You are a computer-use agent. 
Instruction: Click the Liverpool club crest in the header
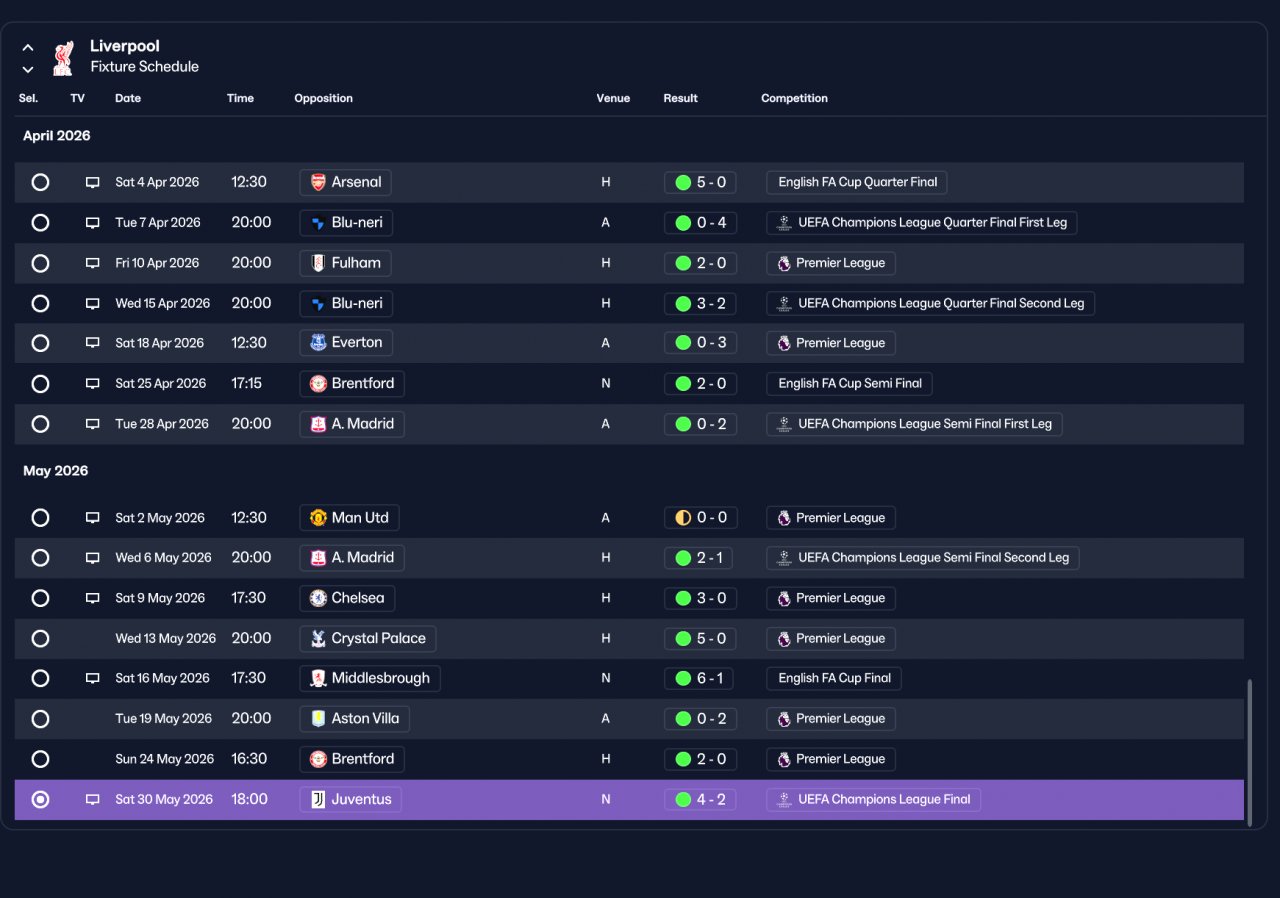click(x=63, y=58)
